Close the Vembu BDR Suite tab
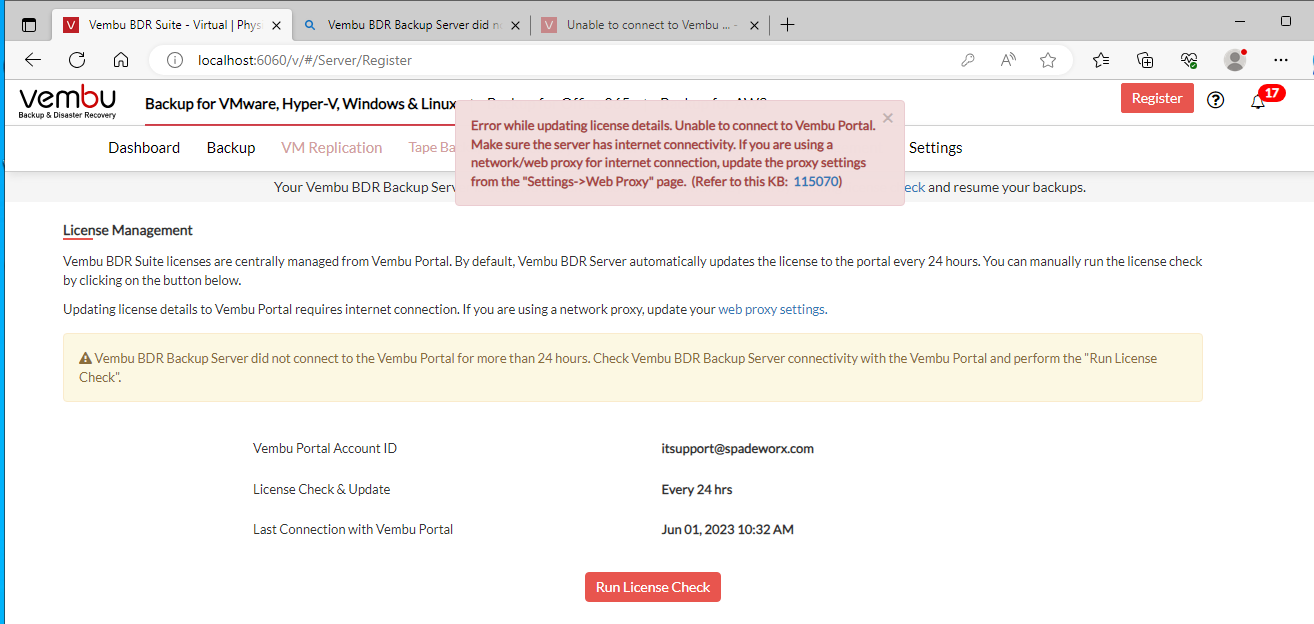This screenshot has height=624, width=1314. pos(276,25)
